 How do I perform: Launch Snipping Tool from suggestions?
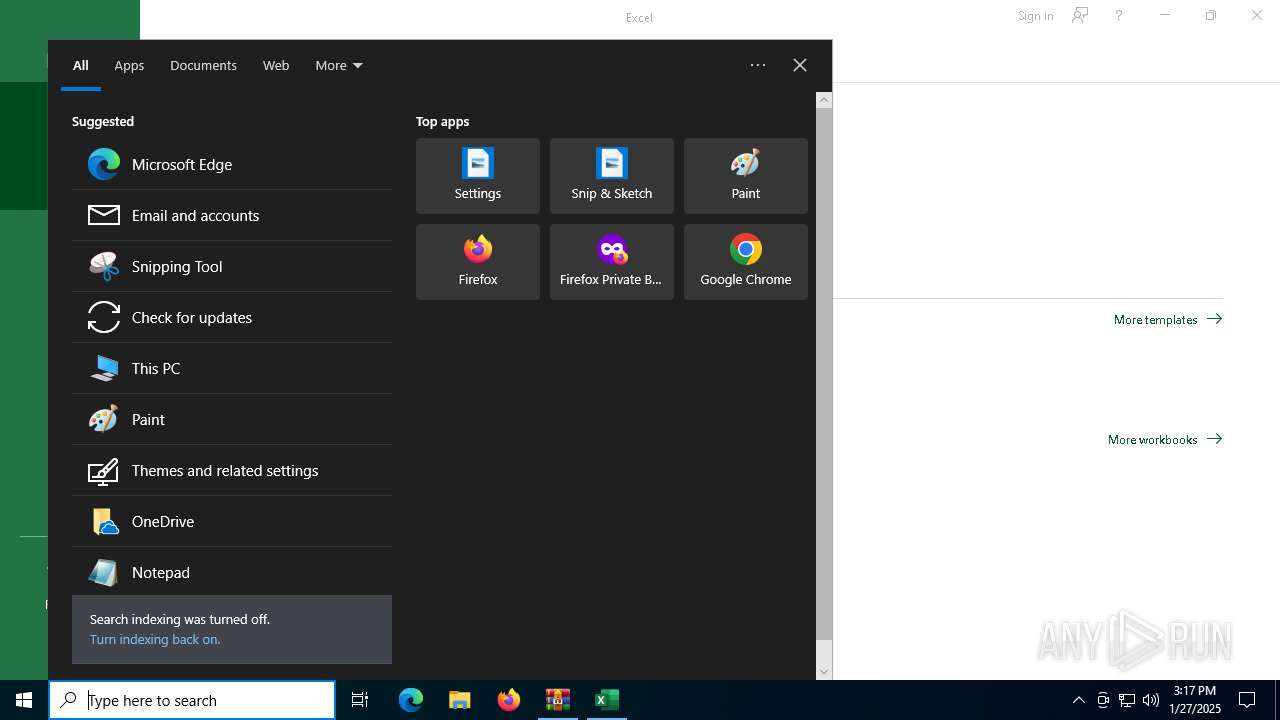232,266
